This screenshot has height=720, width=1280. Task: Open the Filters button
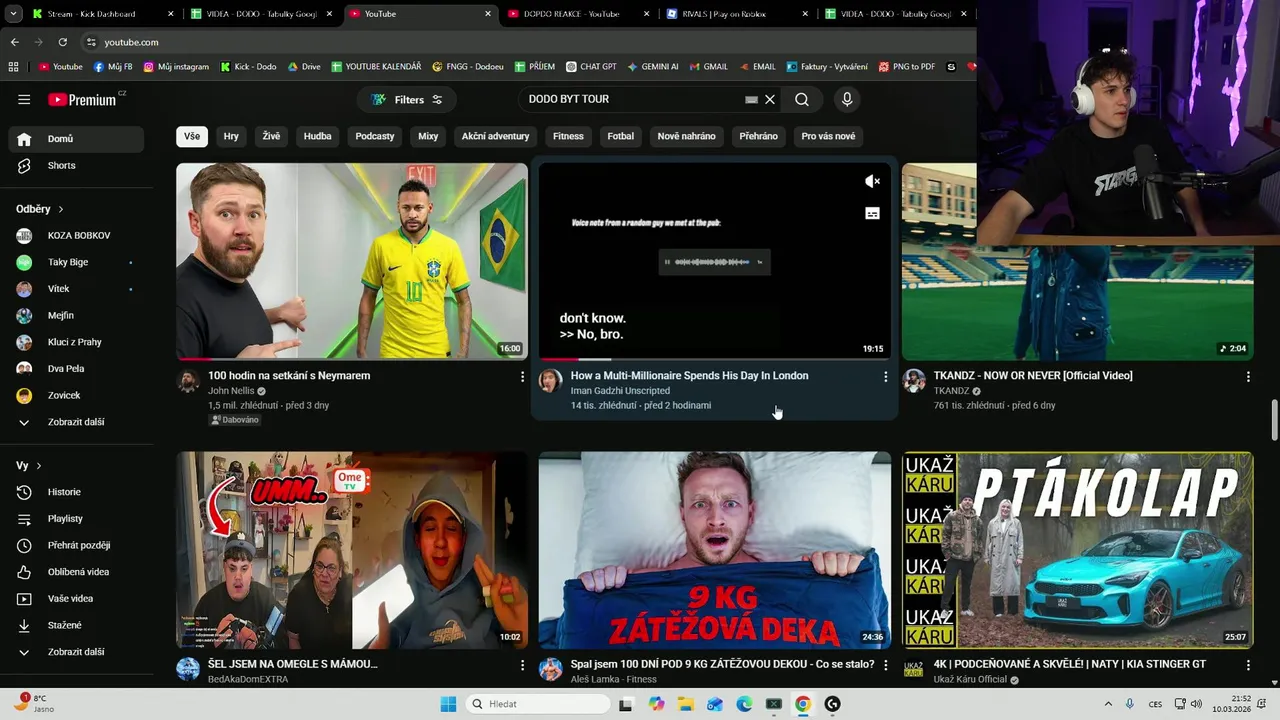coord(406,99)
